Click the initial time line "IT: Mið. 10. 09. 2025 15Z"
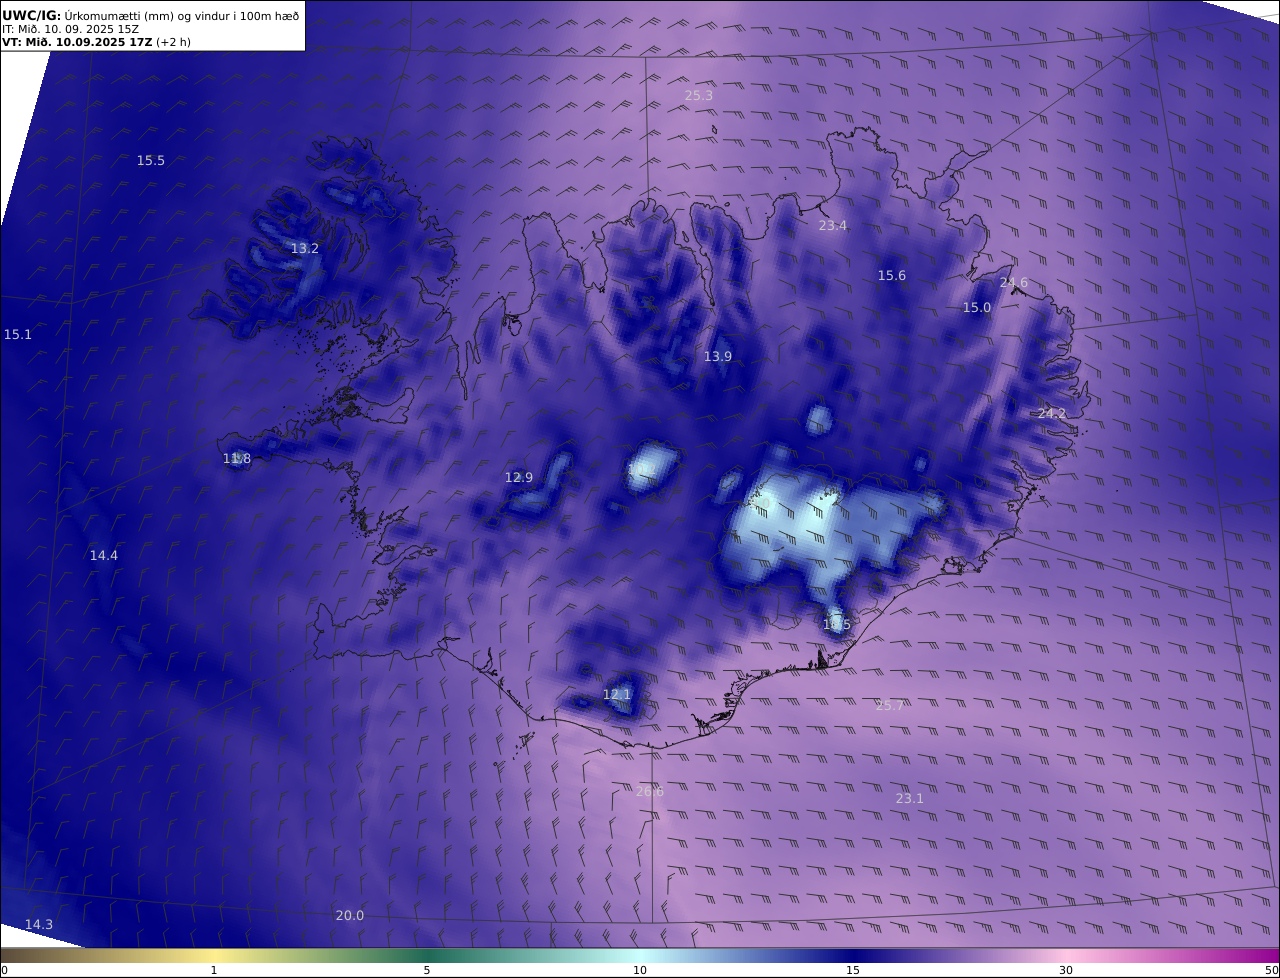This screenshot has height=978, width=1280. [x=71, y=29]
